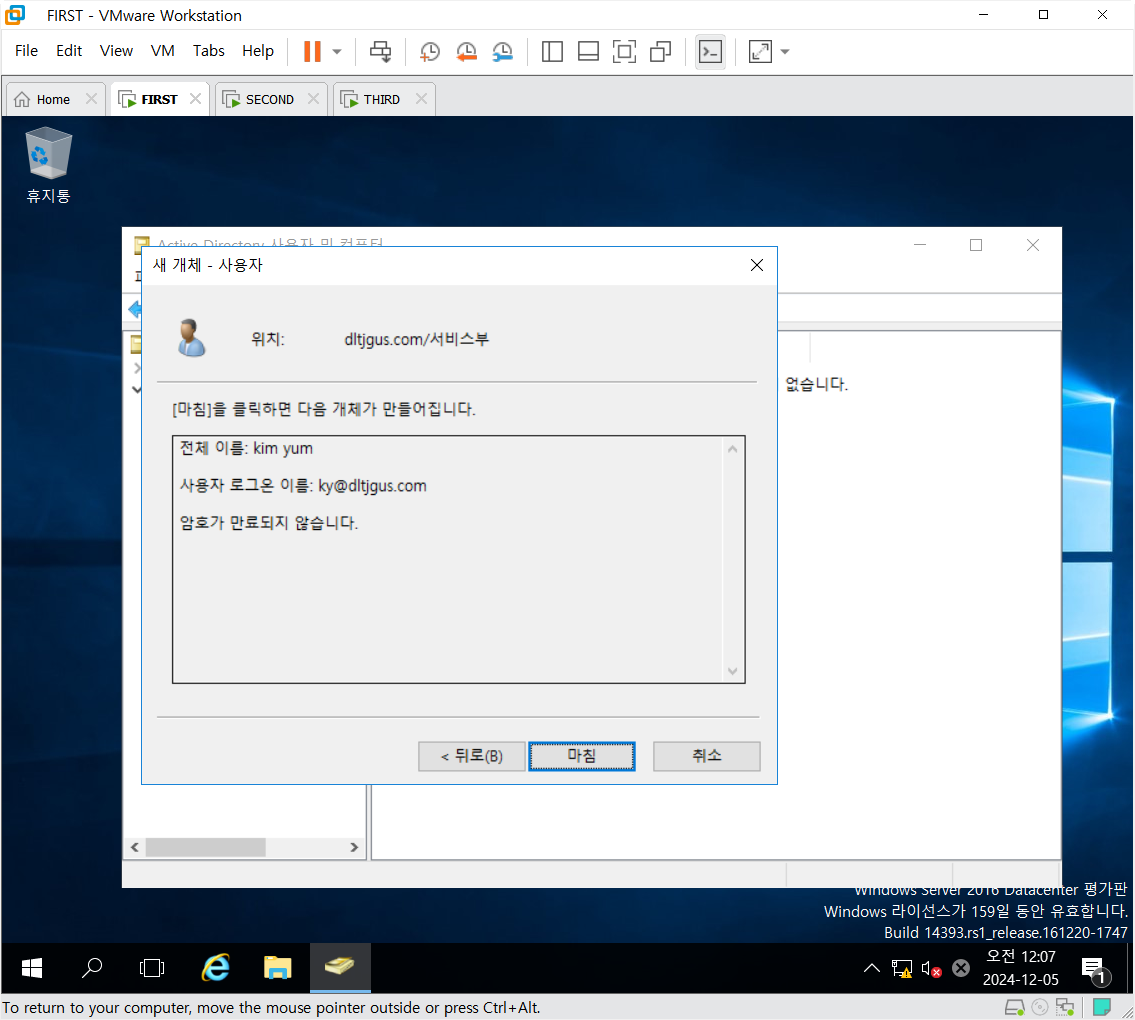The height and width of the screenshot is (1020, 1135).
Task: Open the power options dropdown arrow
Action: click(337, 52)
